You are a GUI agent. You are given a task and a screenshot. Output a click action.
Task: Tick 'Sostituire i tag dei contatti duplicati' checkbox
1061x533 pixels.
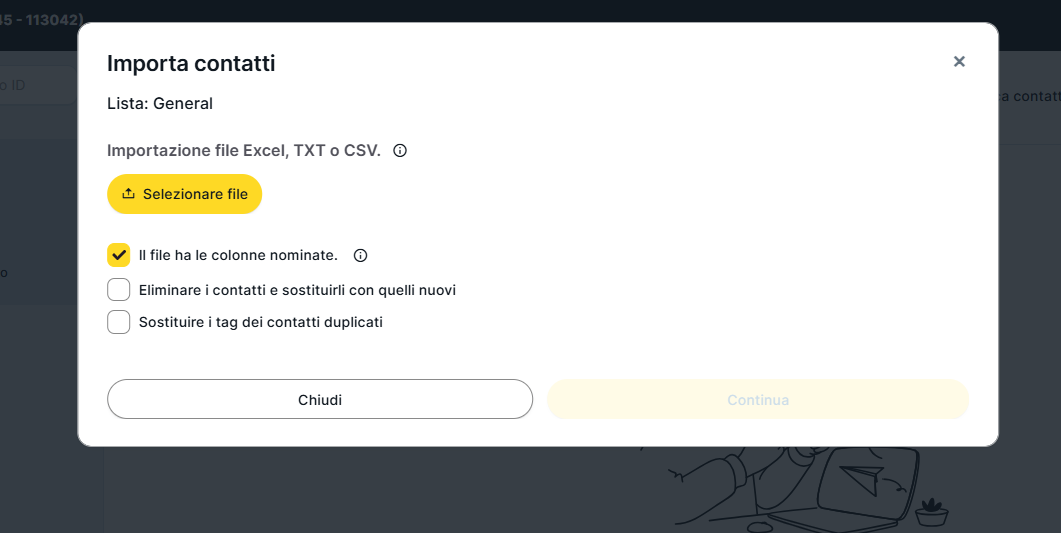[119, 322]
